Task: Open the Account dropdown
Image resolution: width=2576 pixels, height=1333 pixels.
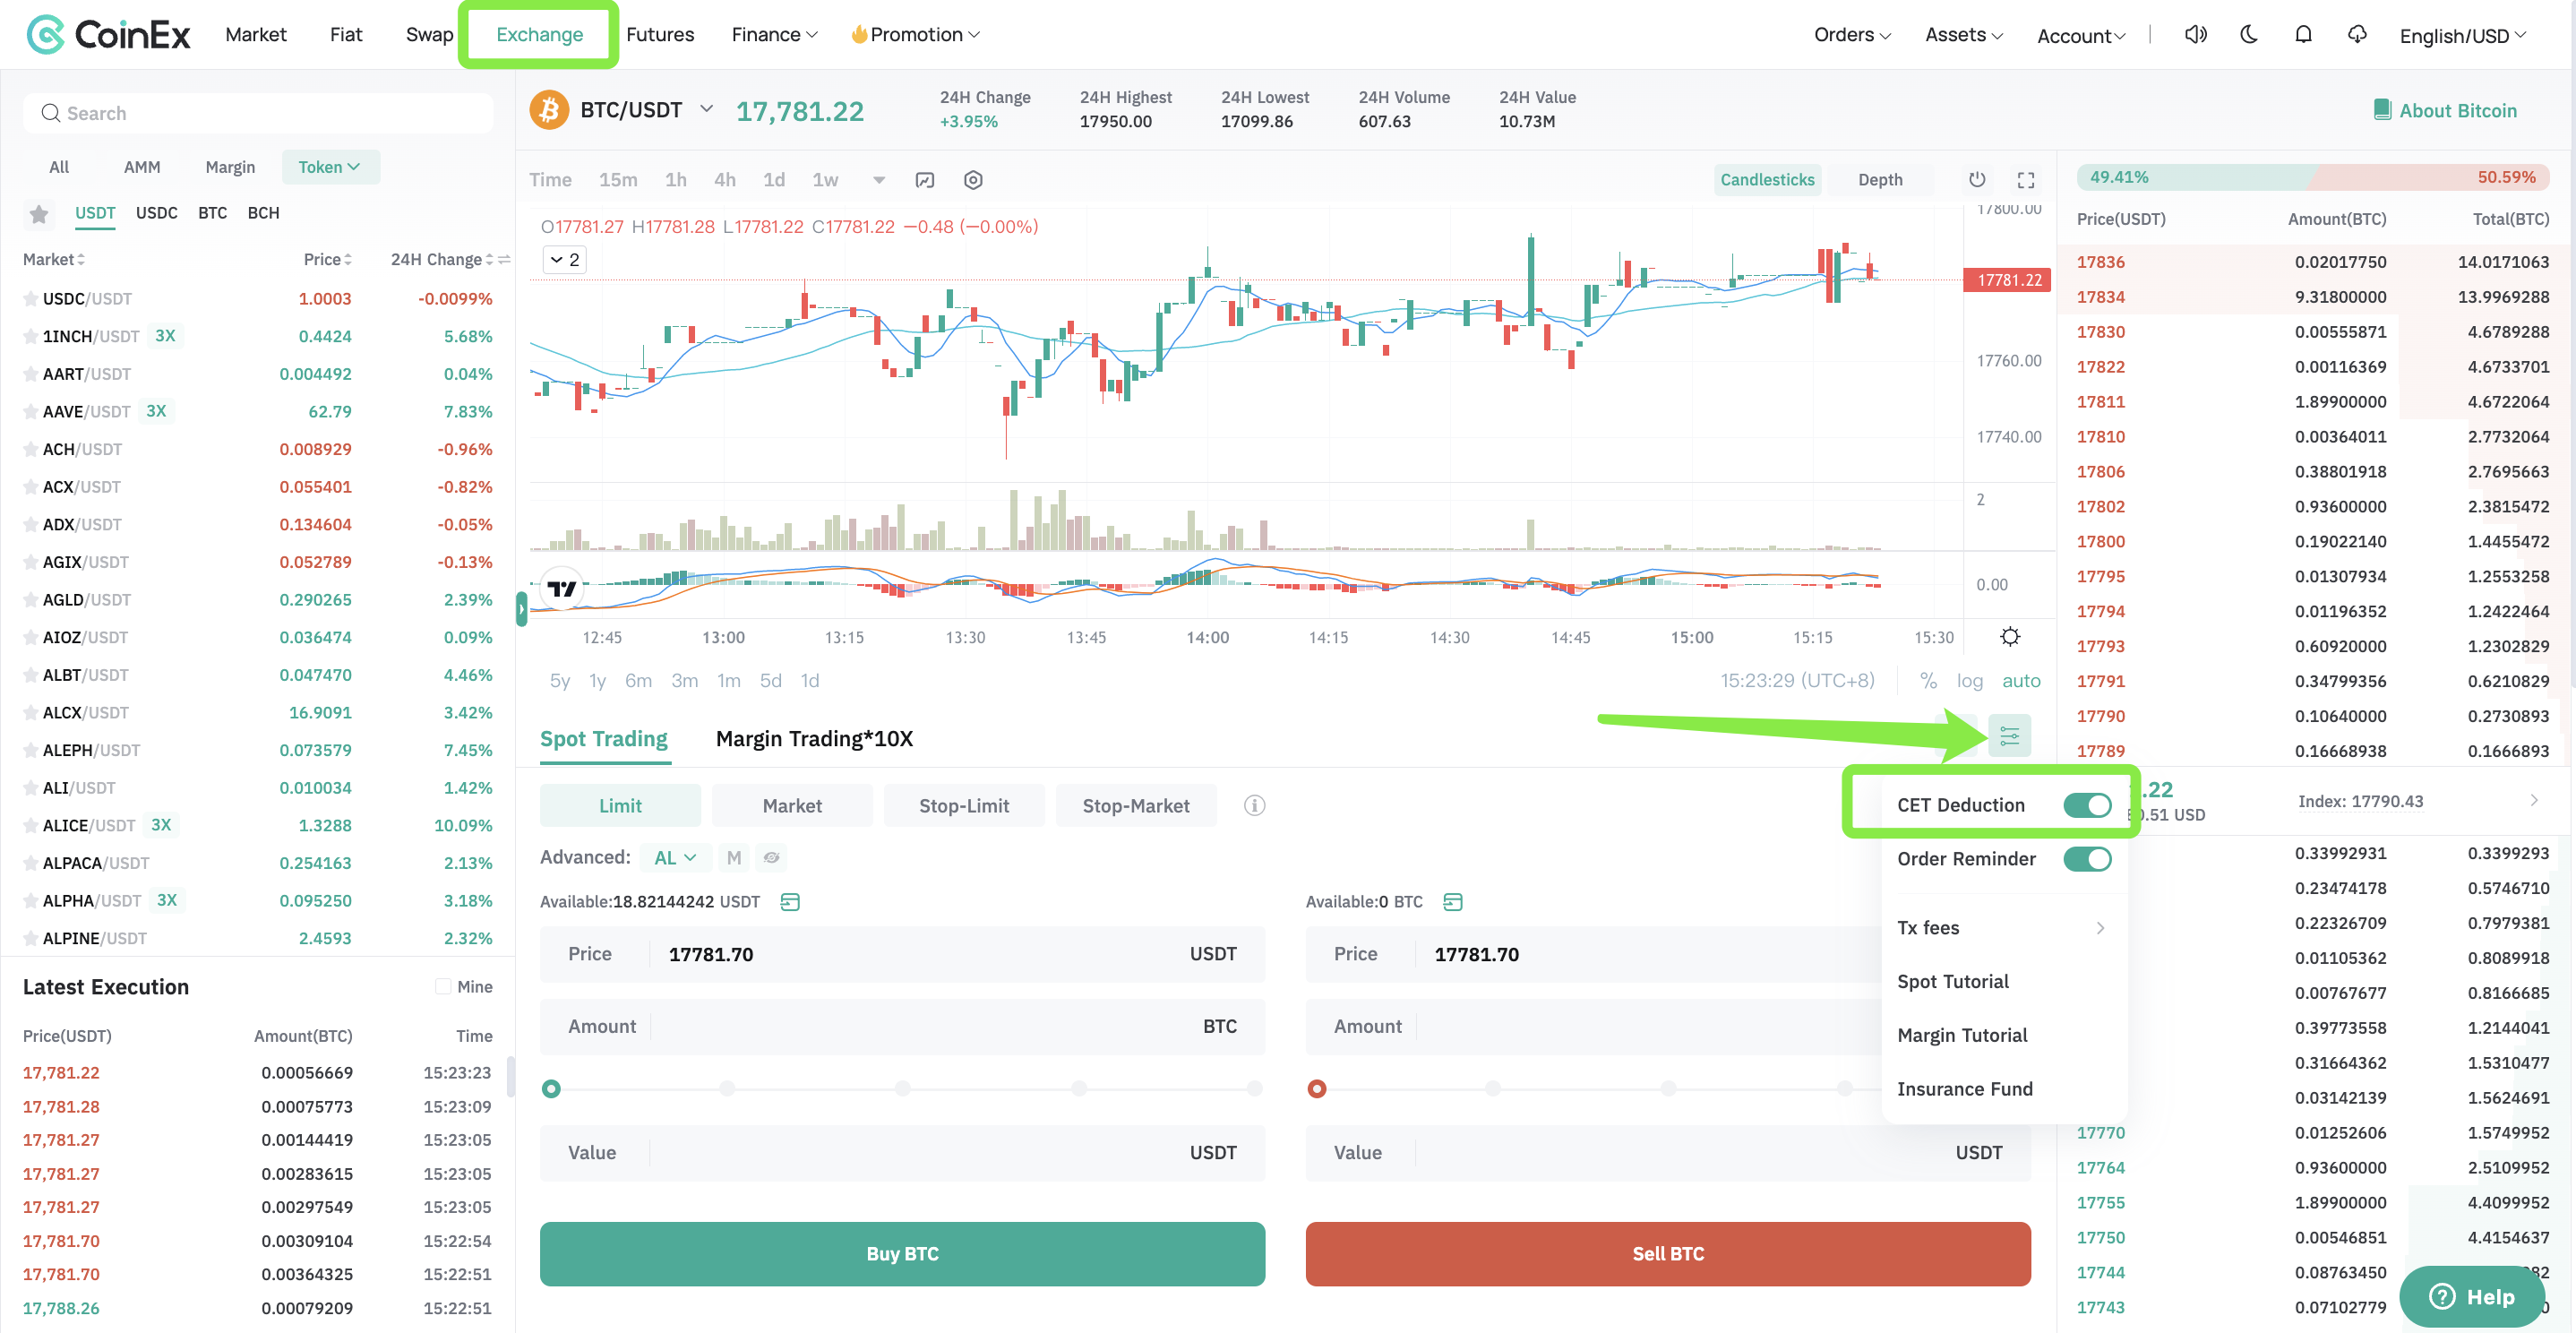Action: [2081, 36]
